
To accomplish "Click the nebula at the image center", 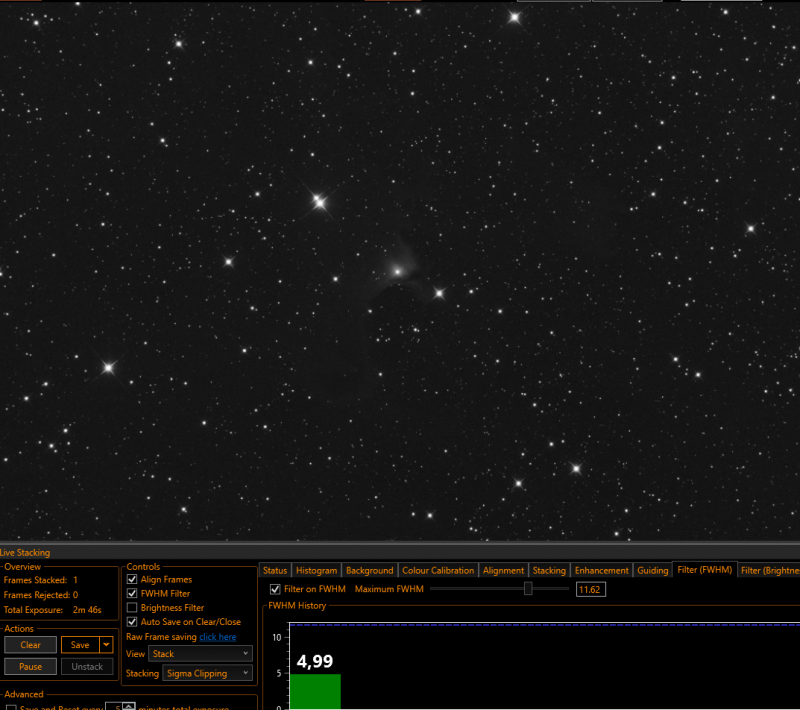I will [x=397, y=271].
